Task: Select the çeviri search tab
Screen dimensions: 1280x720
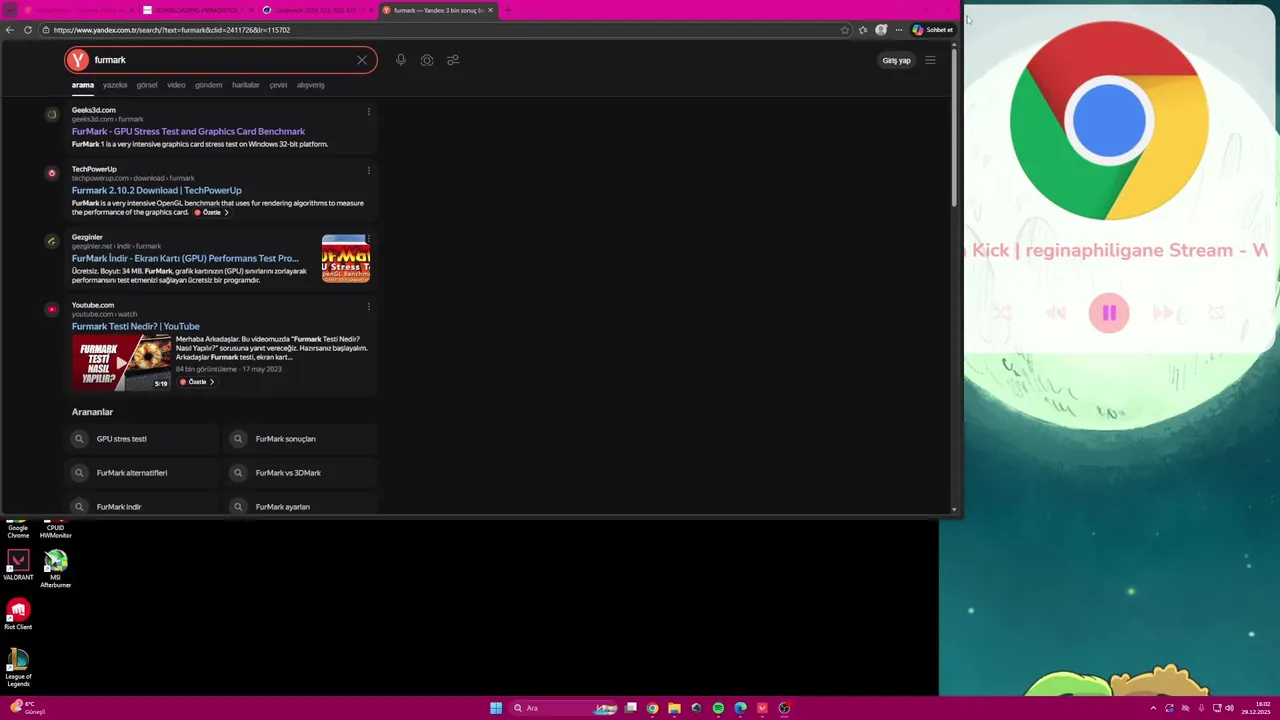Action: coord(278,85)
